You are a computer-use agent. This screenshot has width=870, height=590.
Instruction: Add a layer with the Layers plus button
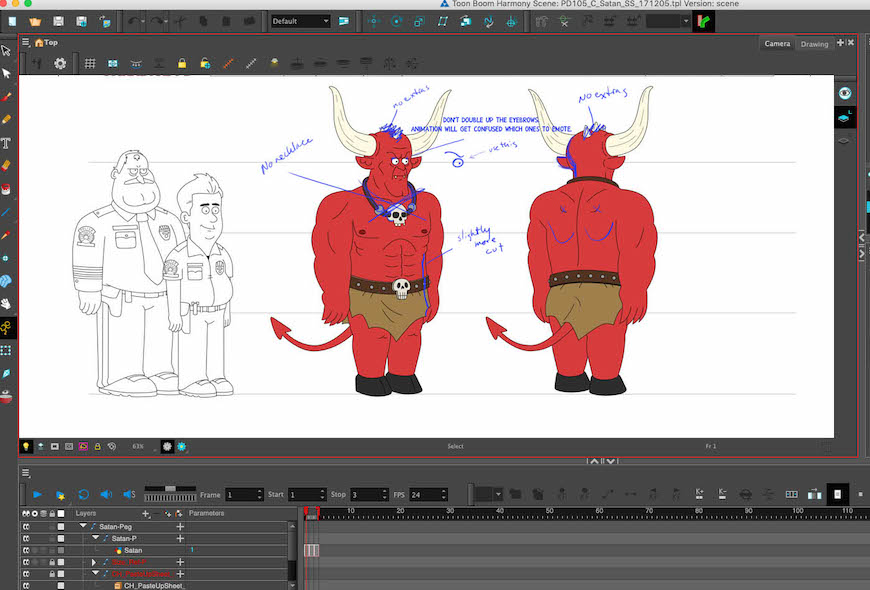click(145, 514)
